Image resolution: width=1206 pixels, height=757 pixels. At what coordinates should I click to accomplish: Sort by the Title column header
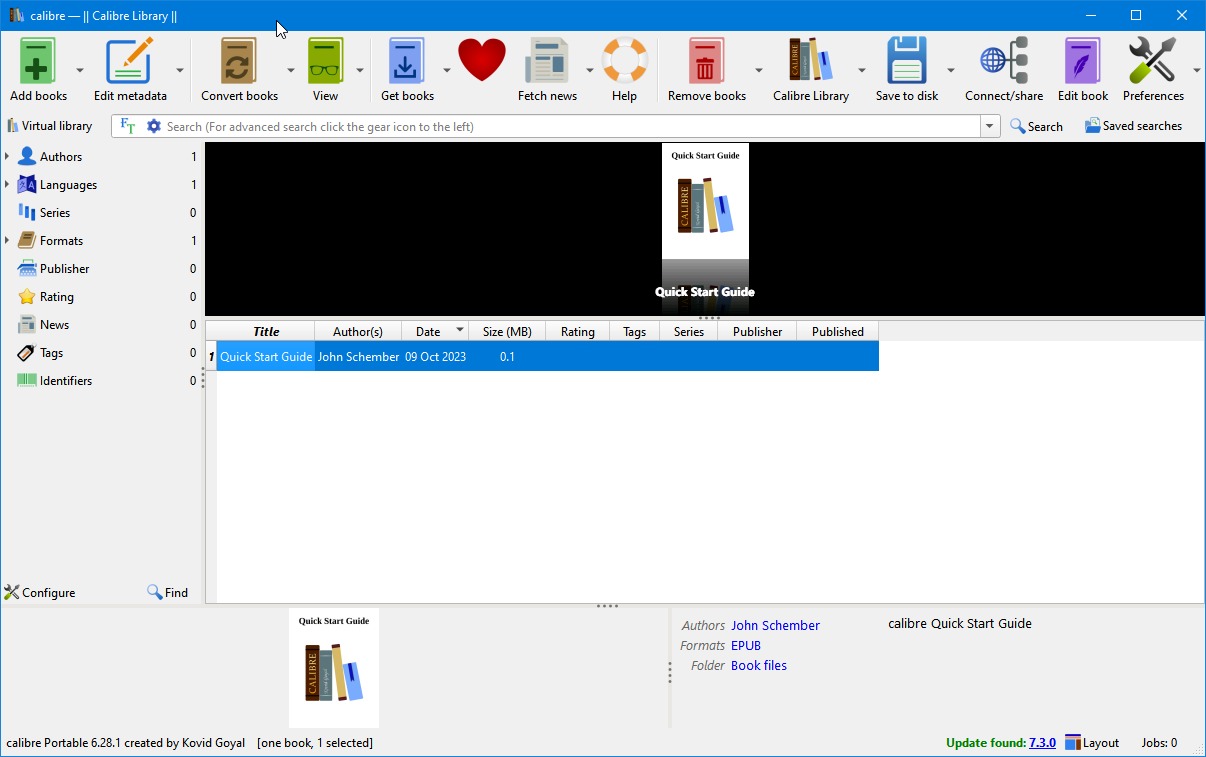tap(266, 331)
